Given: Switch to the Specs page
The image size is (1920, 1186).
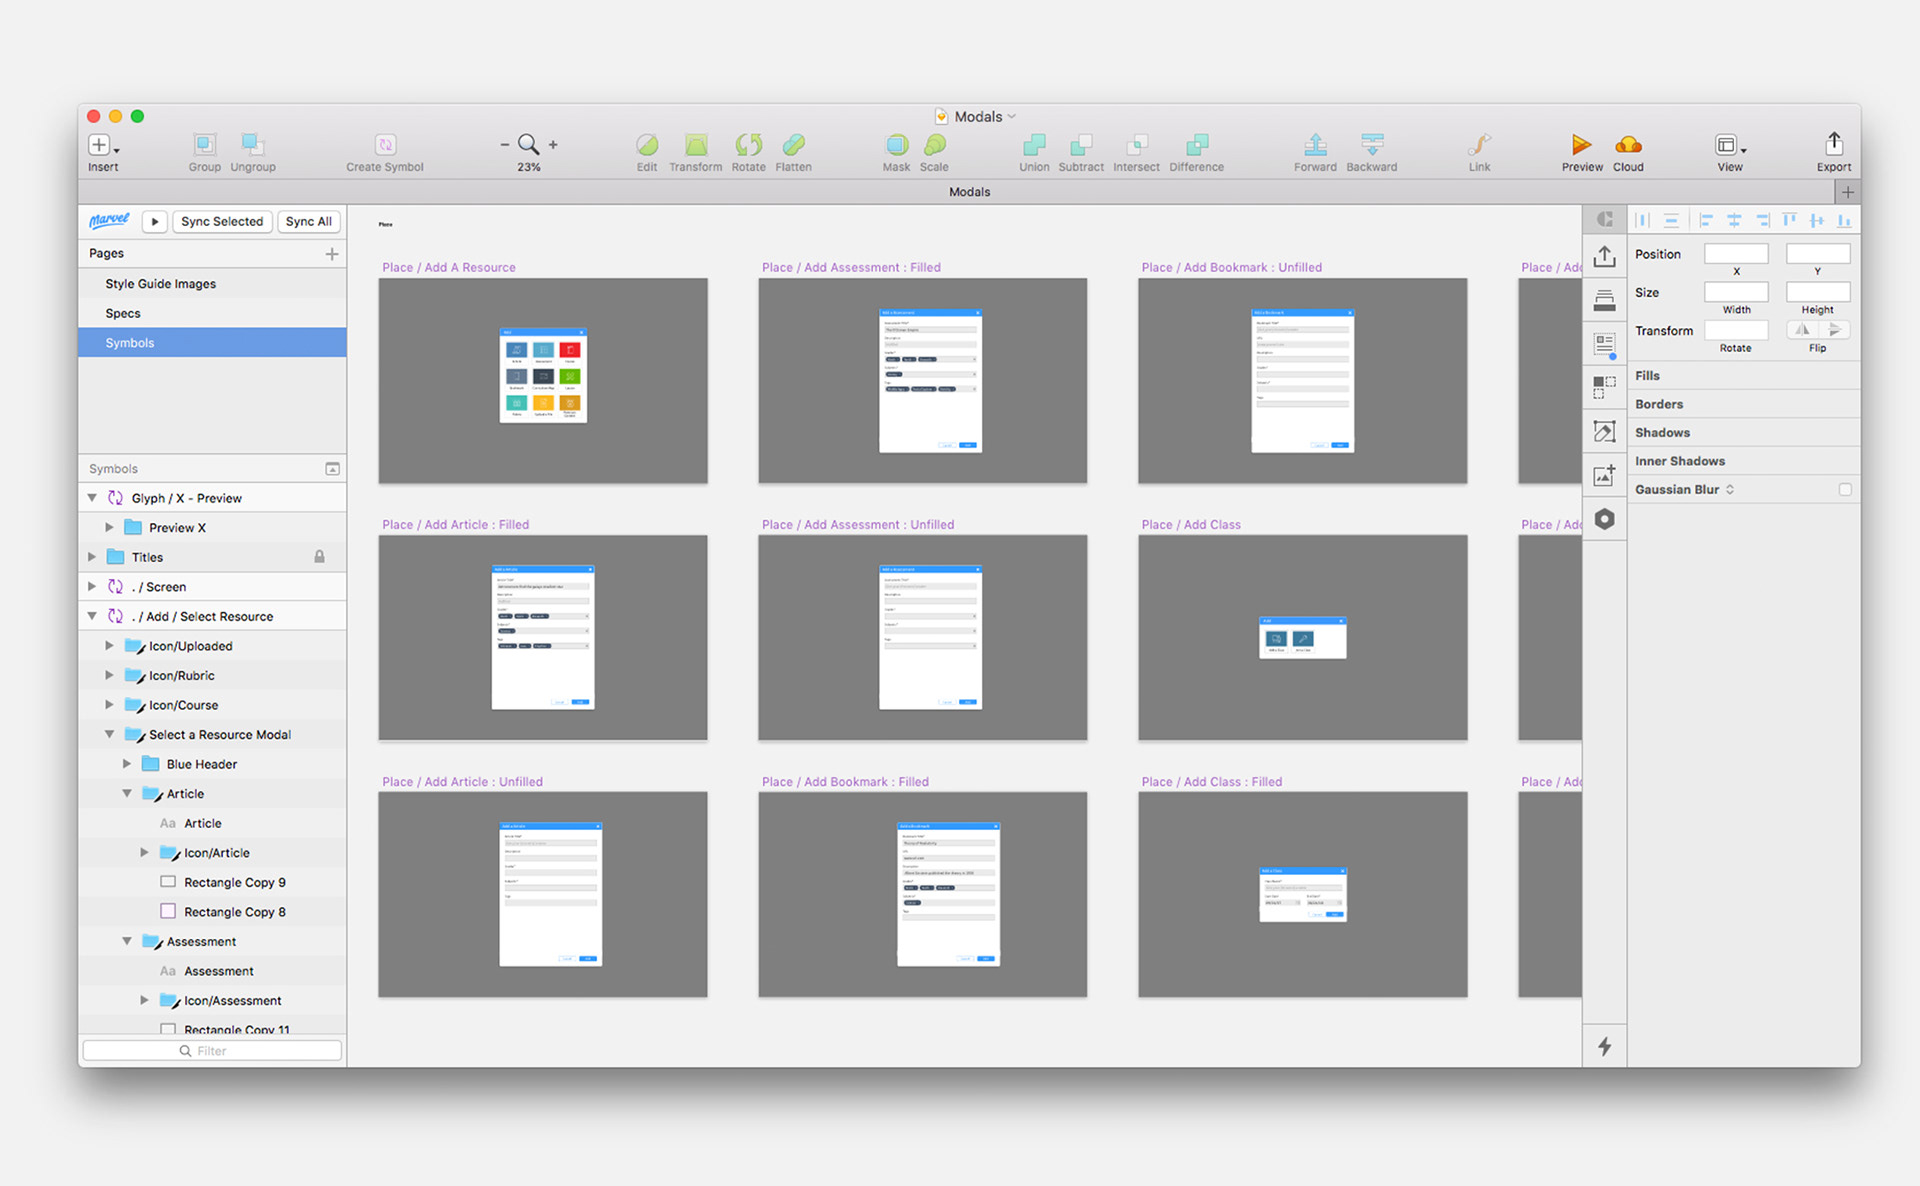Looking at the screenshot, I should click(x=212, y=313).
